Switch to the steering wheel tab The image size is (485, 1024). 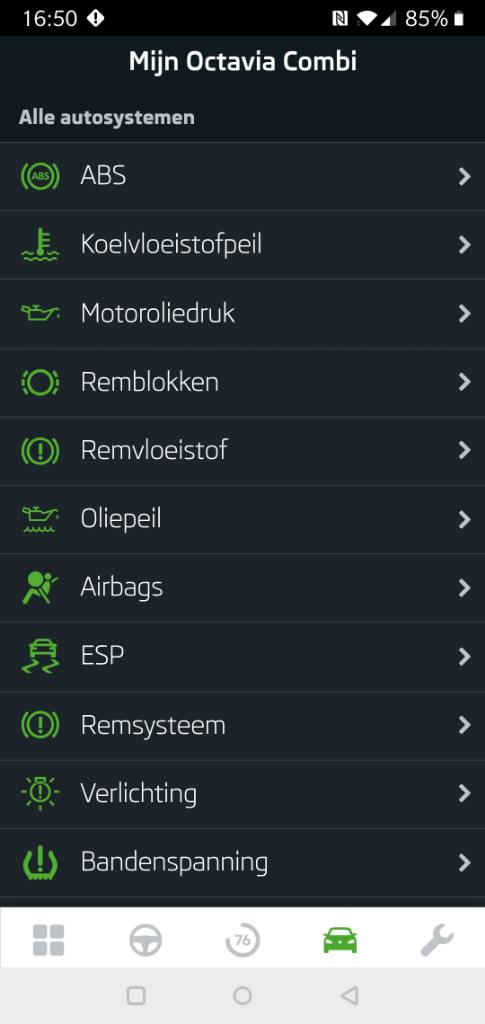click(145, 940)
